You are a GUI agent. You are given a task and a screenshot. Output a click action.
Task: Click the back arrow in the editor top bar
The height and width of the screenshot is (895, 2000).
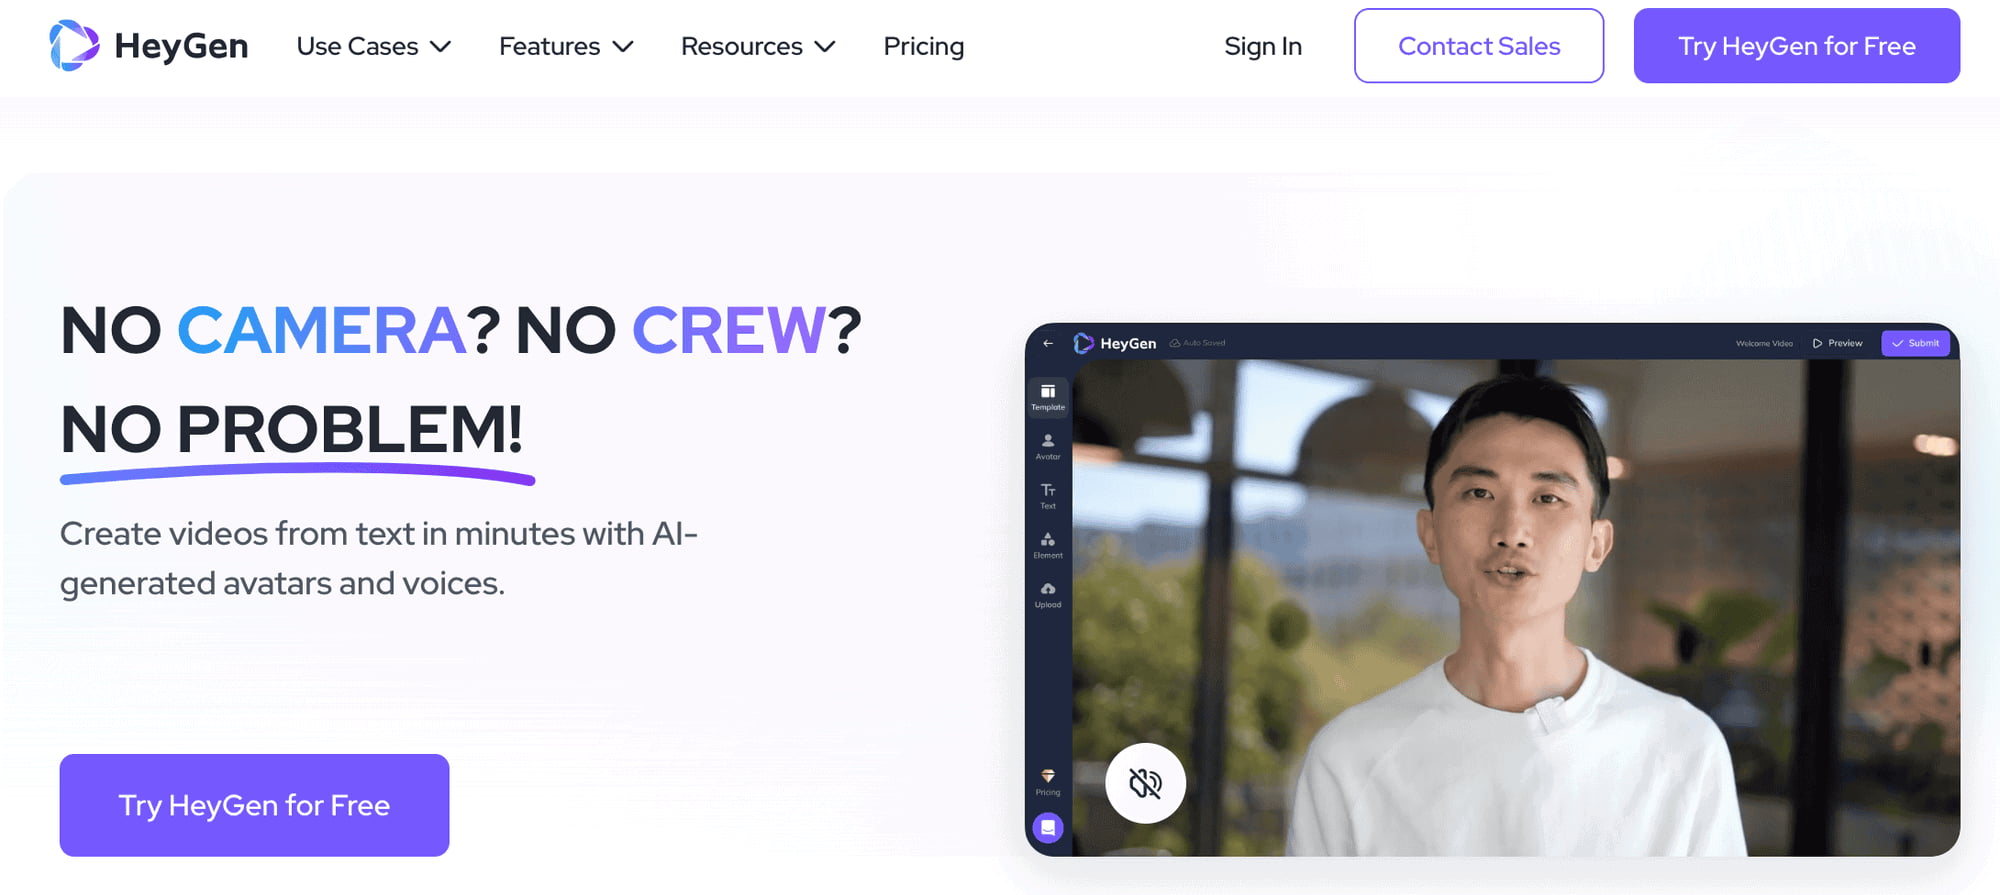1048,343
